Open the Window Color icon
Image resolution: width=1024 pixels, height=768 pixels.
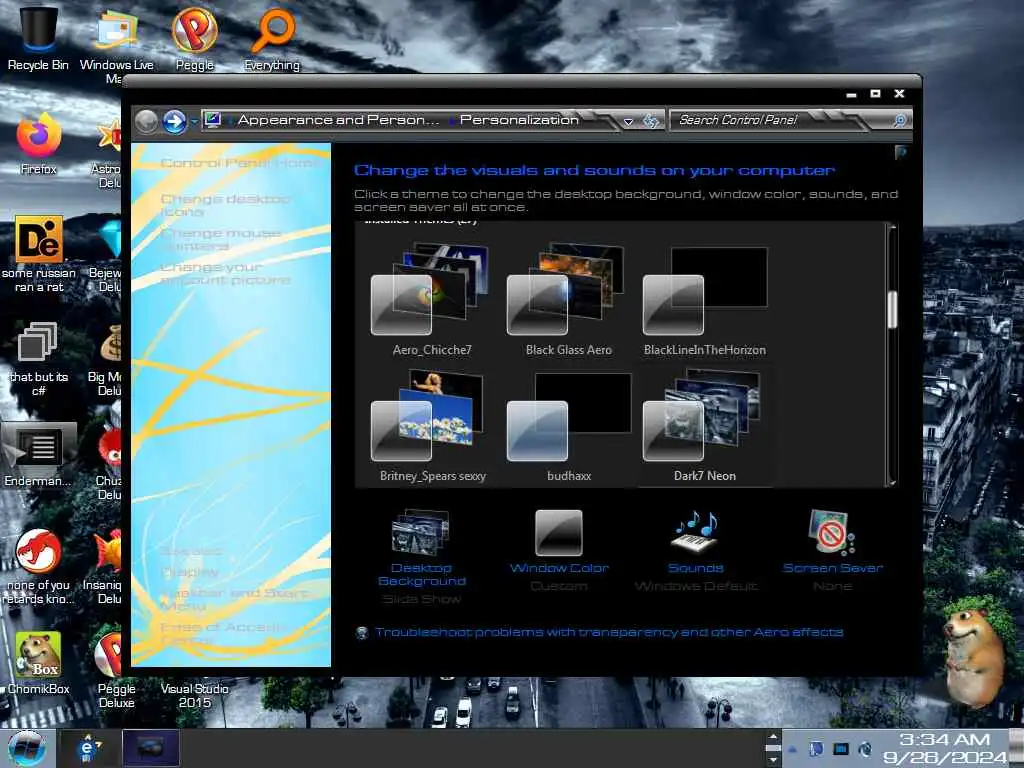coord(559,532)
